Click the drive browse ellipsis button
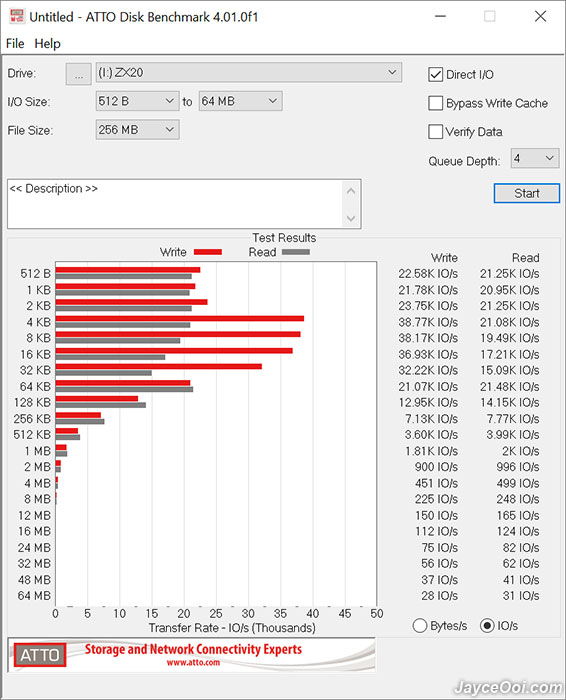 [79, 74]
